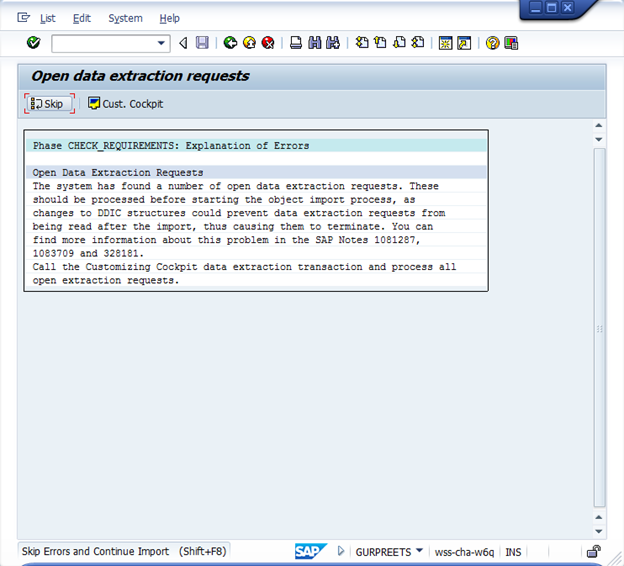Select the Phase CHECK_REQUIREMENTS header line
The height and width of the screenshot is (566, 624).
[x=256, y=146]
